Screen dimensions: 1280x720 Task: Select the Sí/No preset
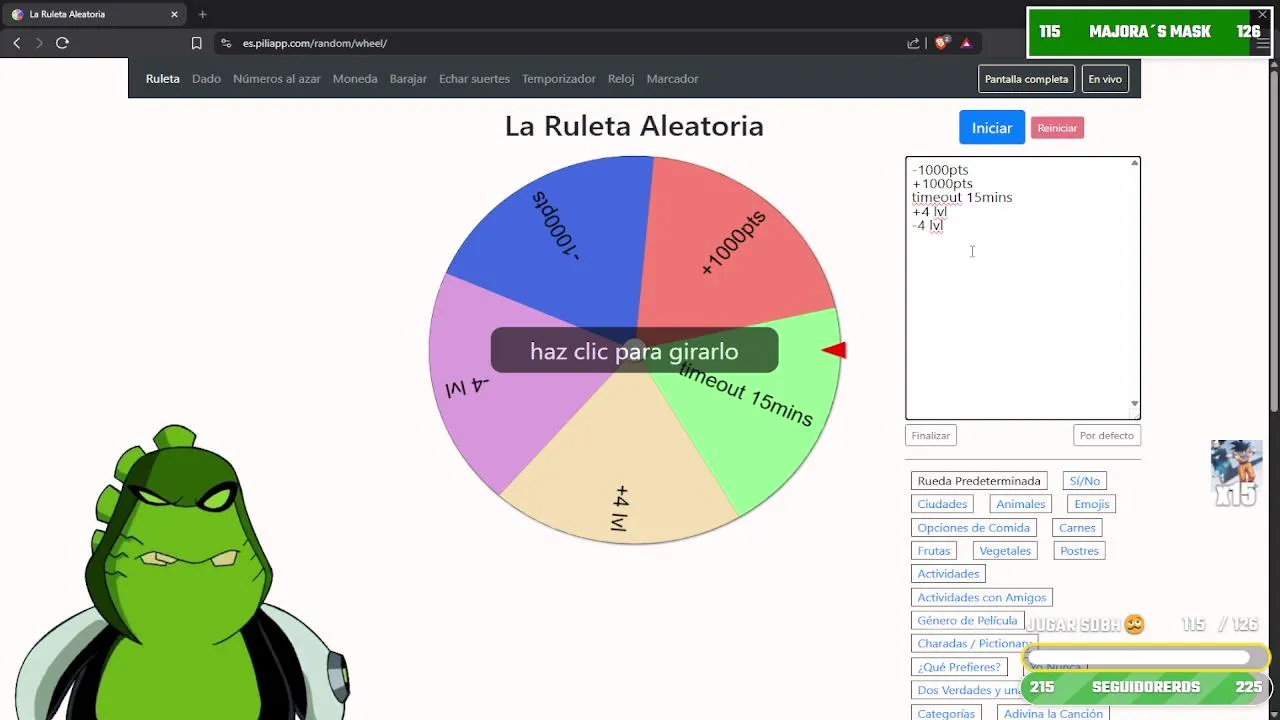[1084, 481]
